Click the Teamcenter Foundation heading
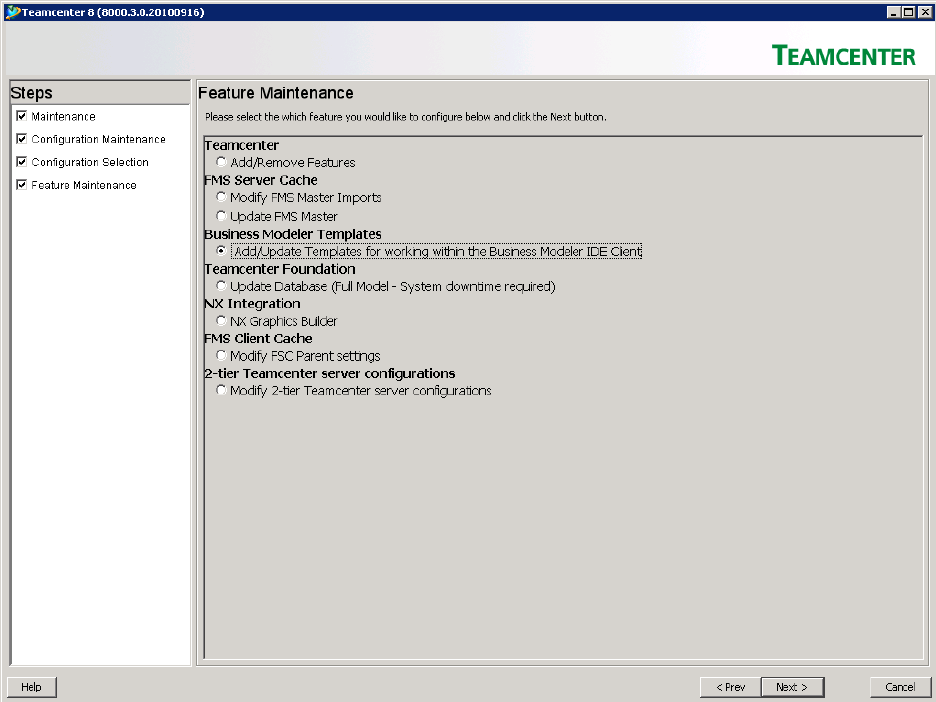 [x=280, y=269]
